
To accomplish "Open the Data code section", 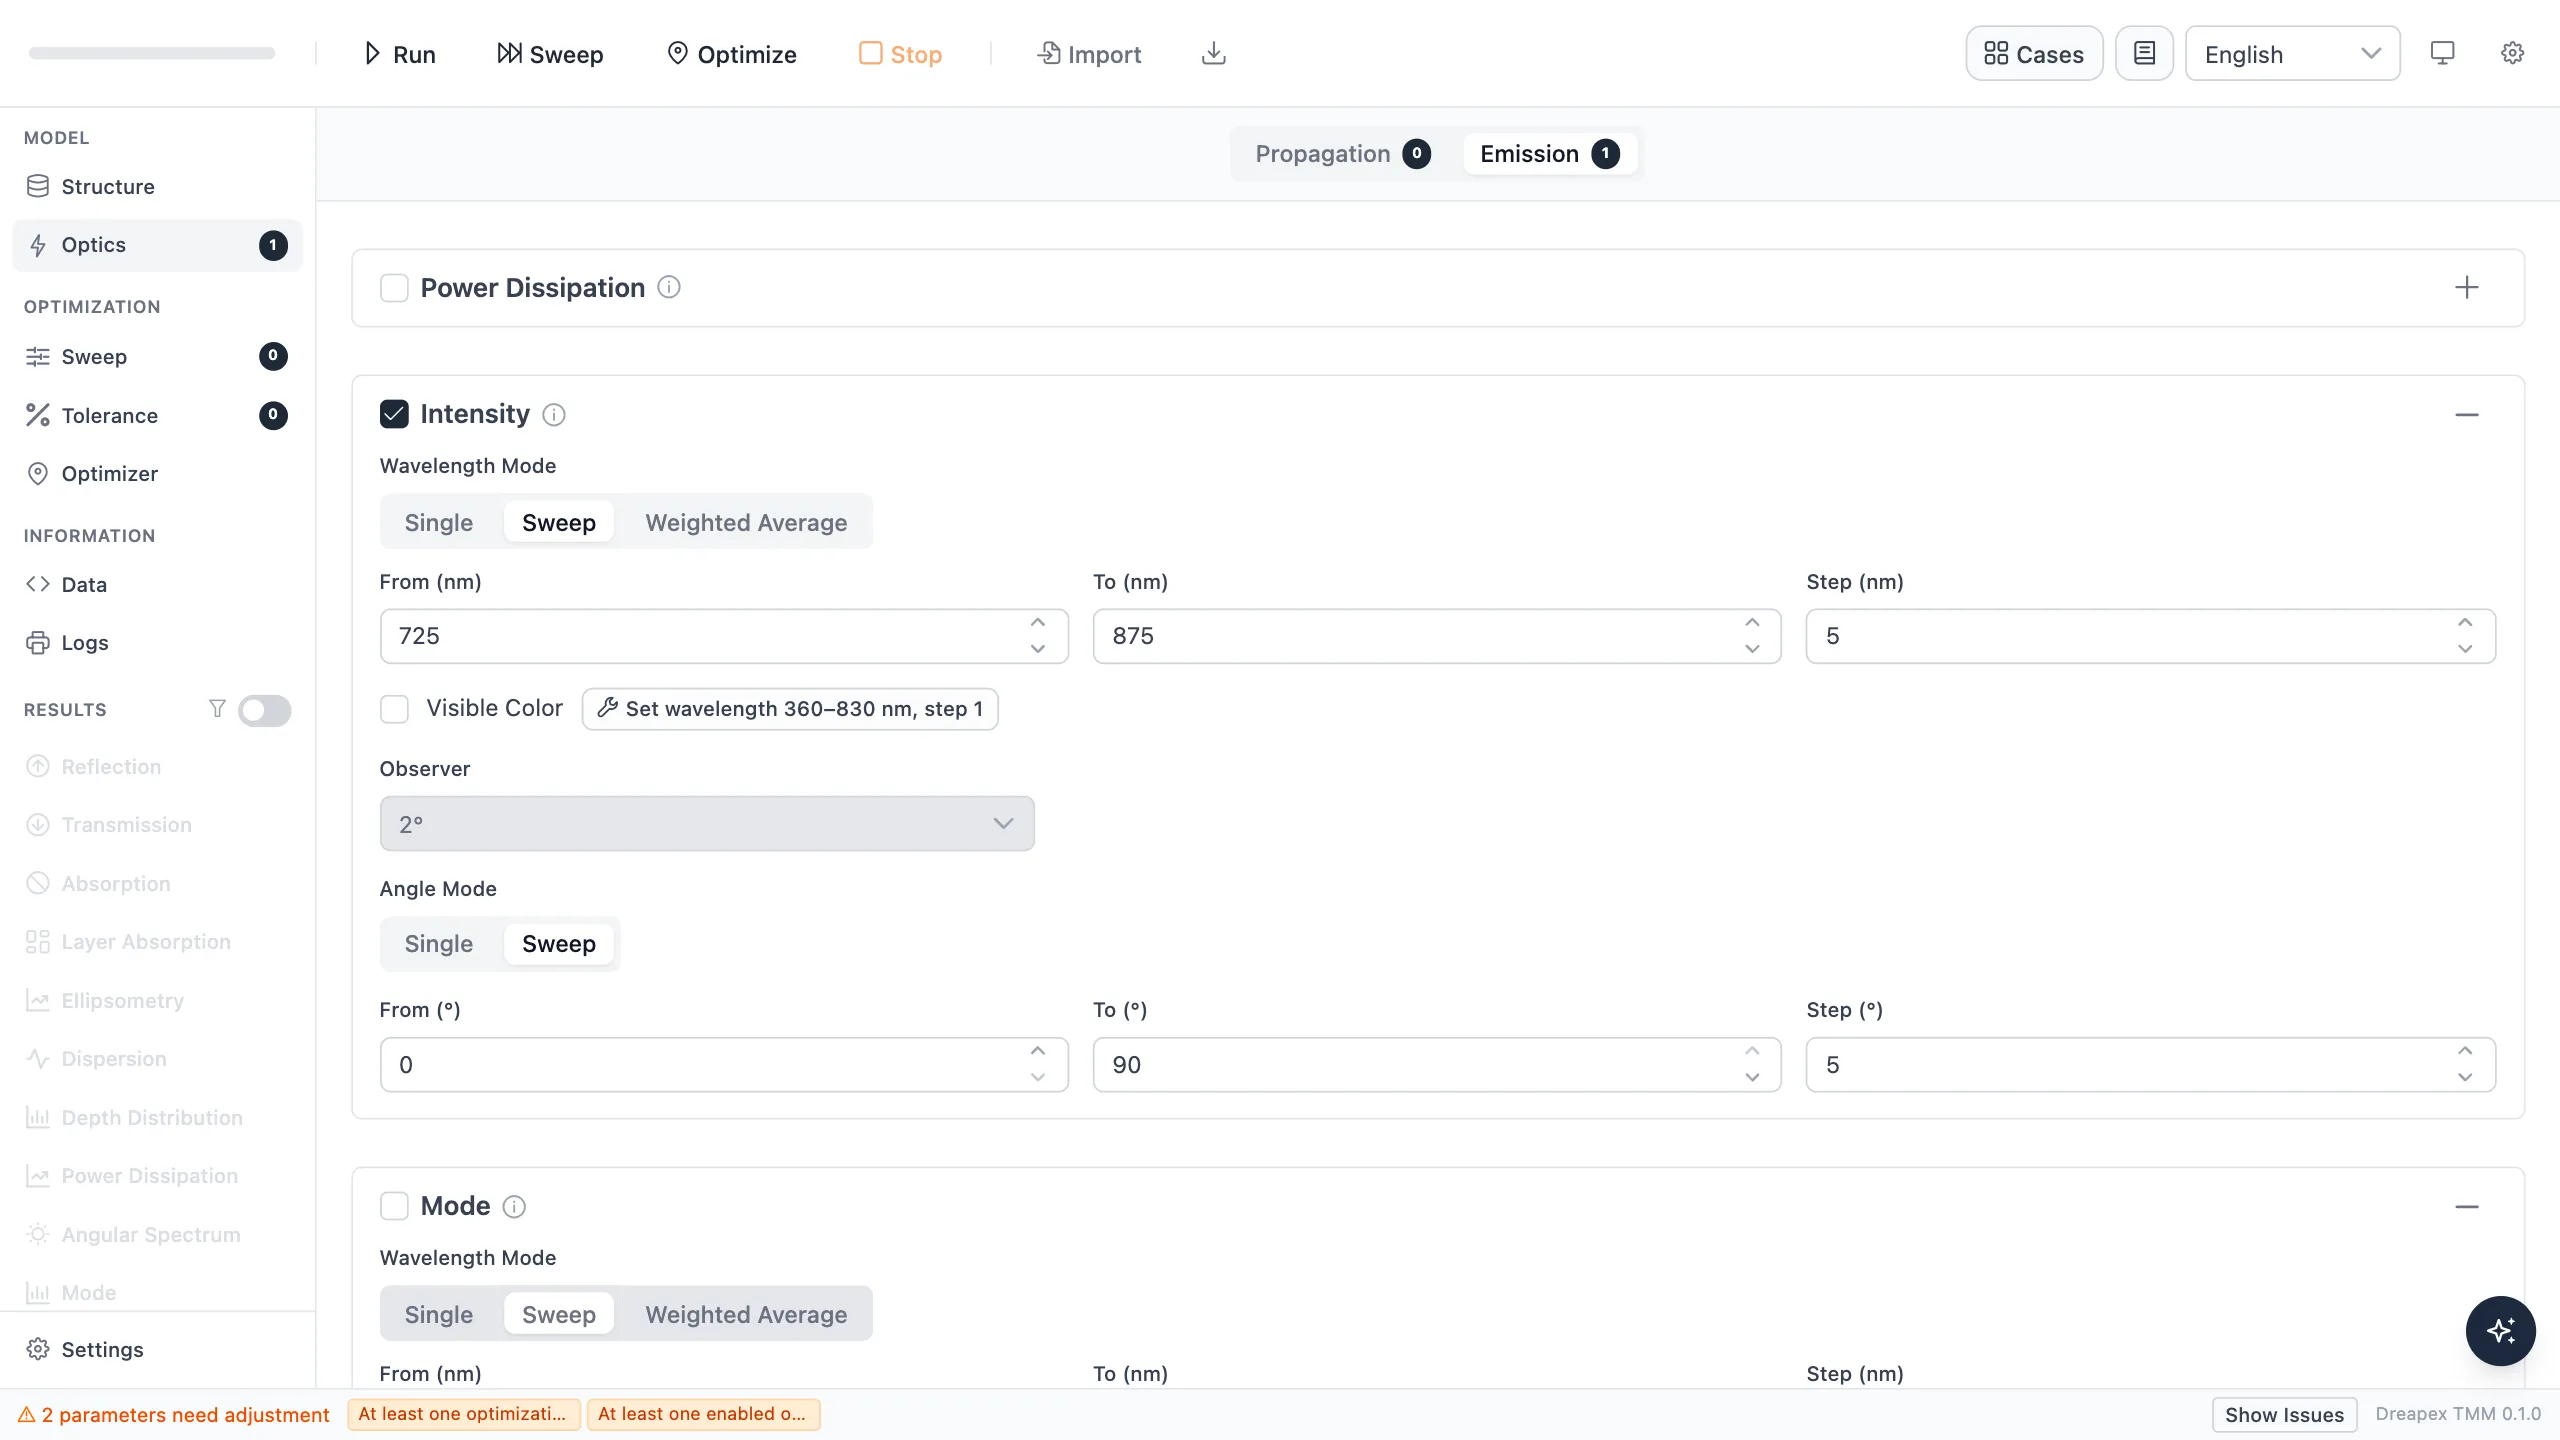I will coord(157,585).
